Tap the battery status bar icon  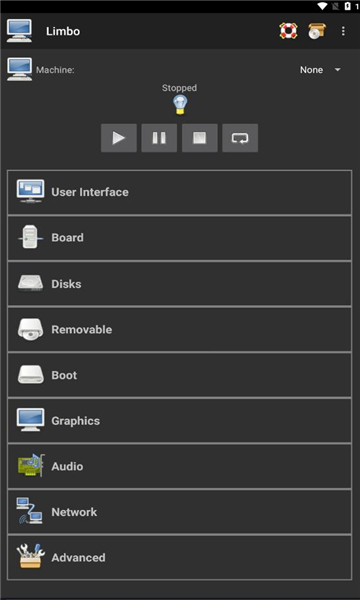pos(348,6)
